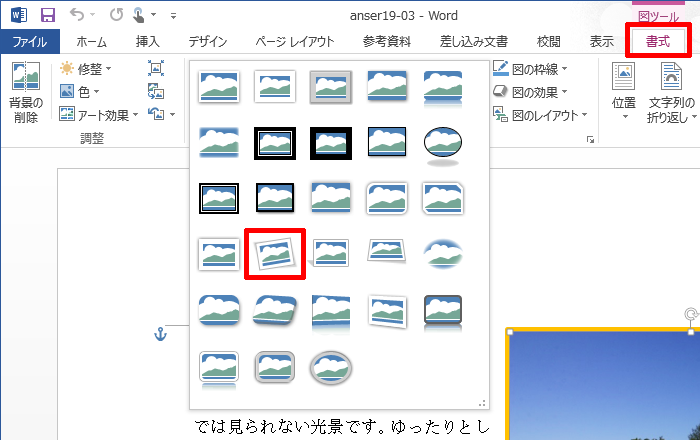Switch to the ページ レイアウト tab
This screenshot has height=440, width=700.
295,42
